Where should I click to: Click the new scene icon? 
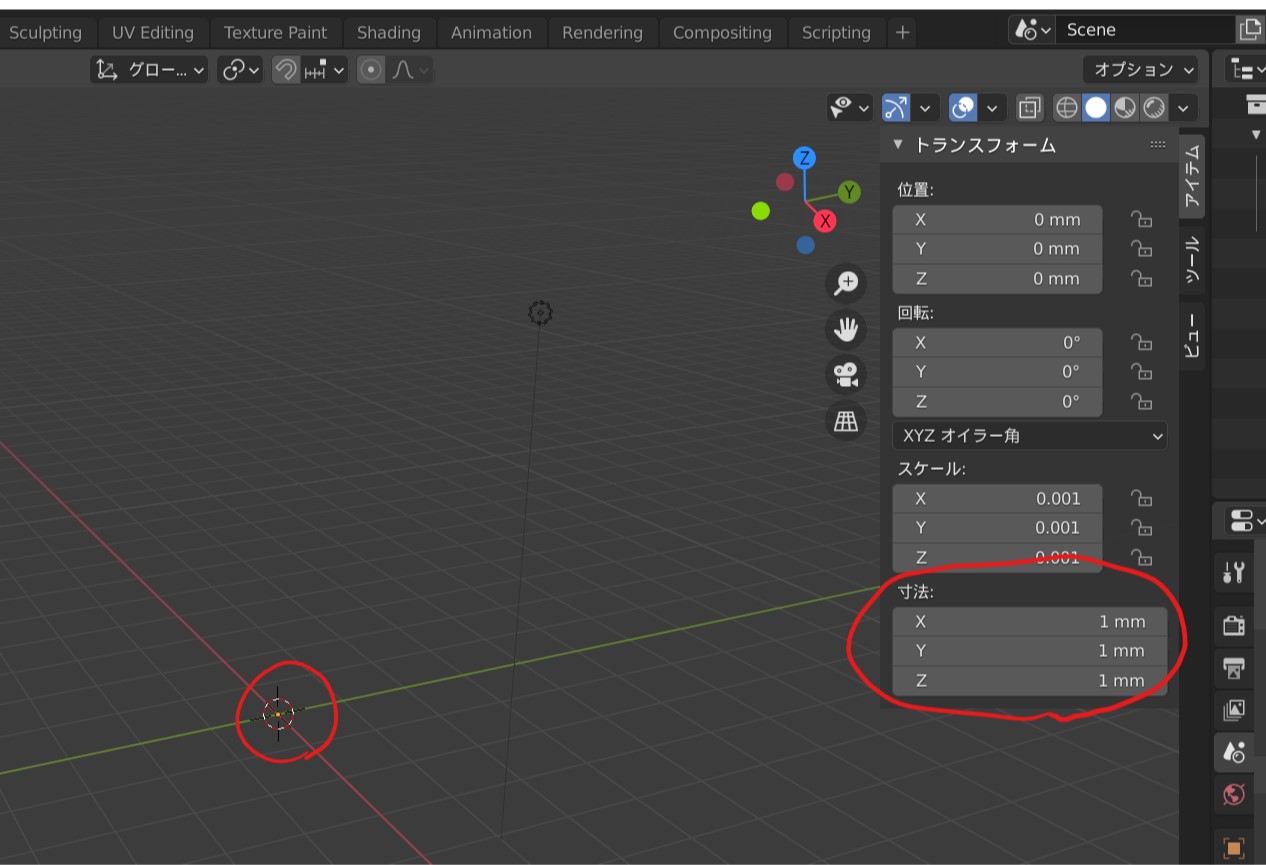click(1250, 30)
